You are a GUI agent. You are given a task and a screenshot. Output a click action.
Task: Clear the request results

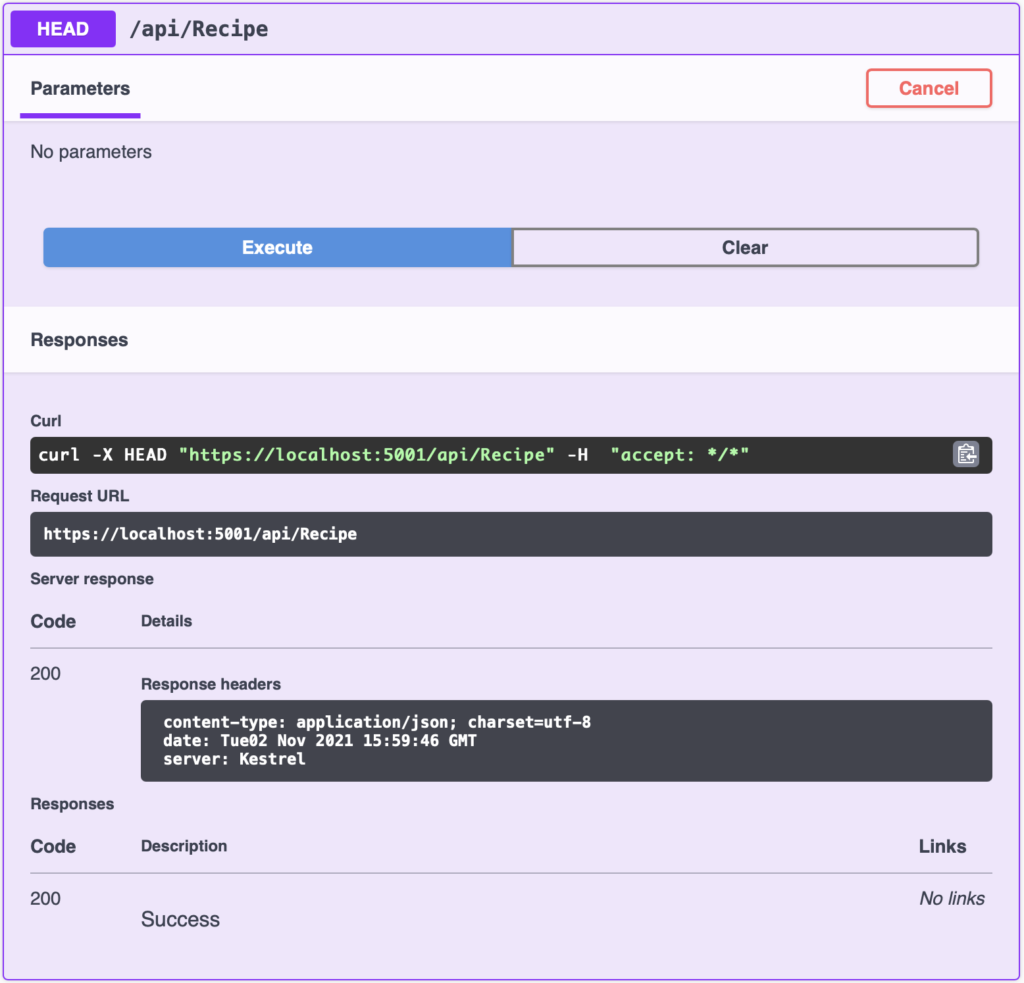(745, 247)
